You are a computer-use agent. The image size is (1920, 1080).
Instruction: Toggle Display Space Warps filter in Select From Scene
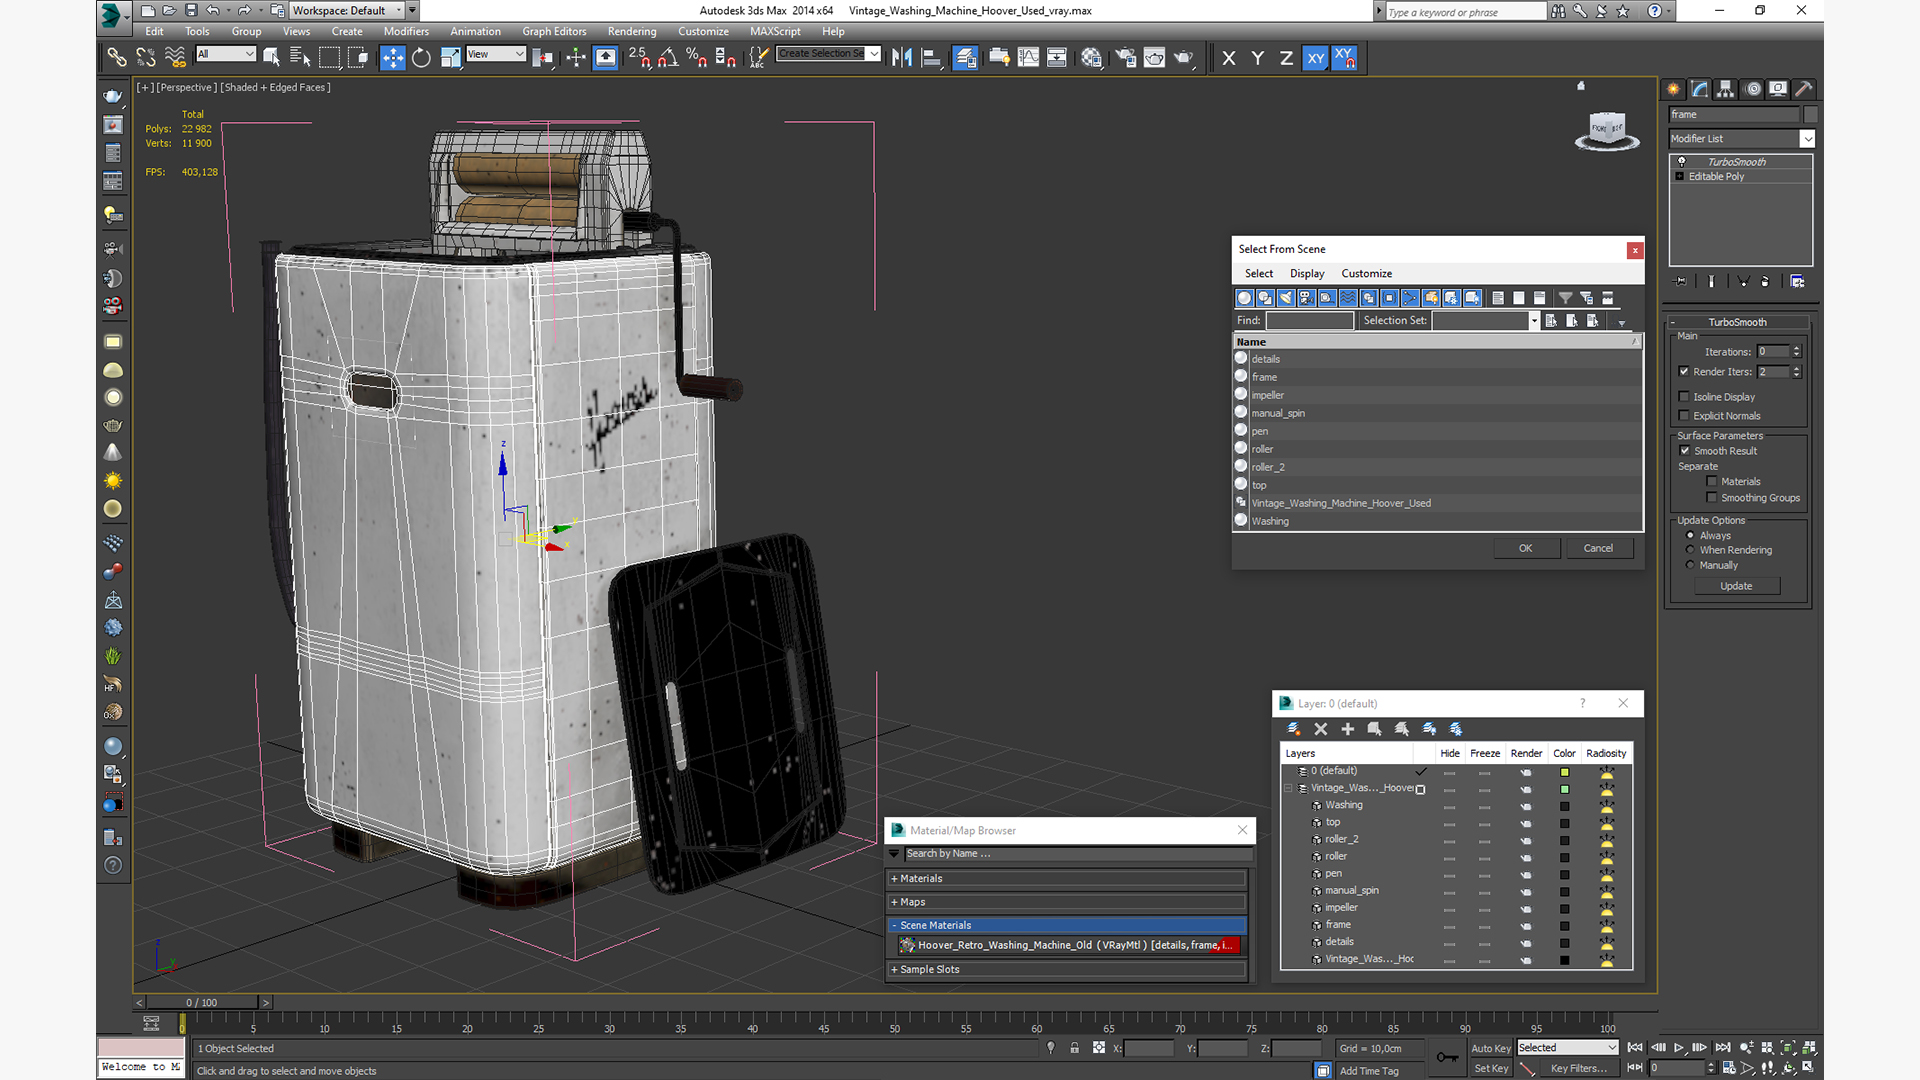[1348, 298]
